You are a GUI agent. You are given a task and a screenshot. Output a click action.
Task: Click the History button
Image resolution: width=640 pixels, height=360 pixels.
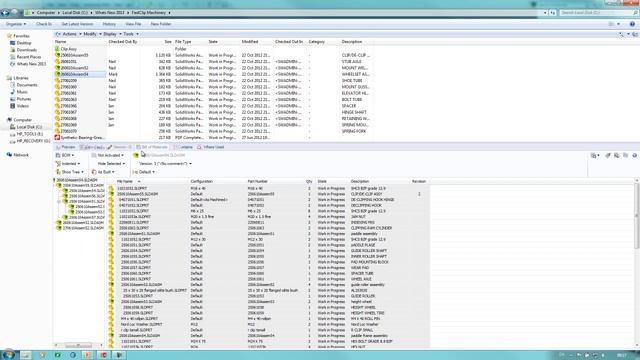[x=109, y=24]
